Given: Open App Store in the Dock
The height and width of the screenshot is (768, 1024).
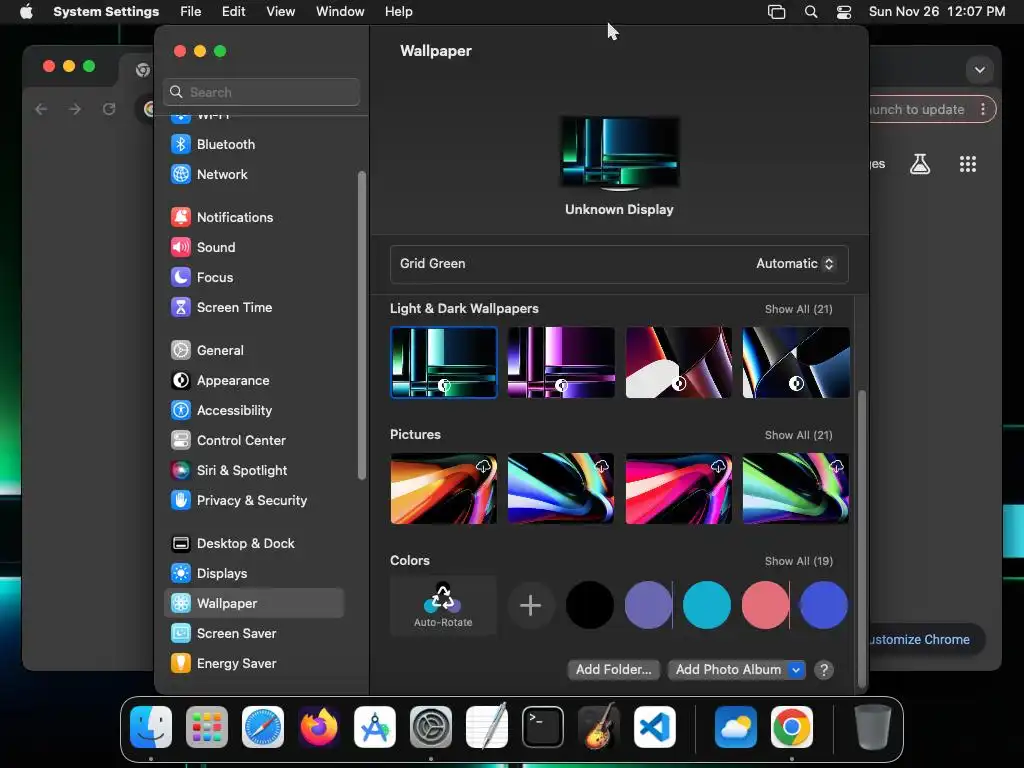Looking at the screenshot, I should [375, 727].
